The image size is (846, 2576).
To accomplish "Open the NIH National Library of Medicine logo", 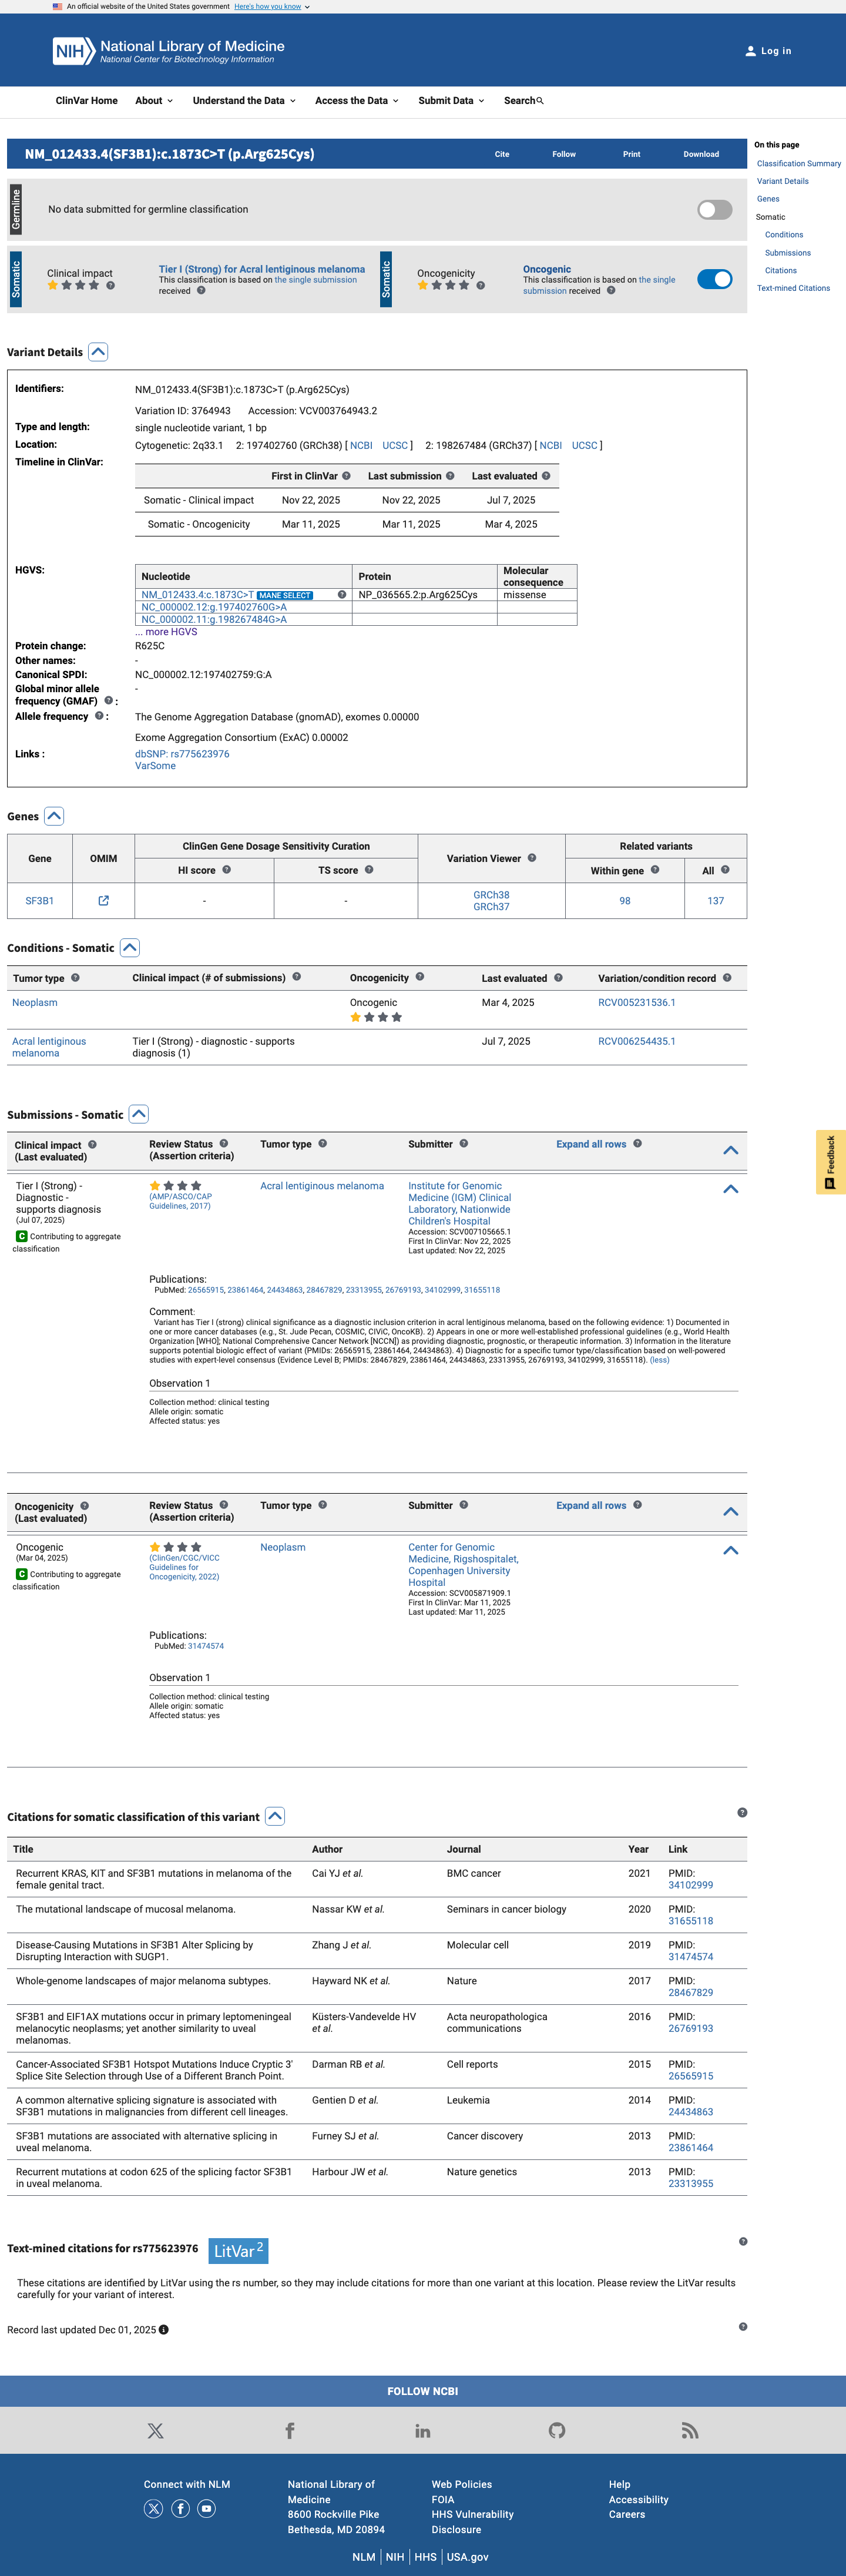I will (168, 51).
